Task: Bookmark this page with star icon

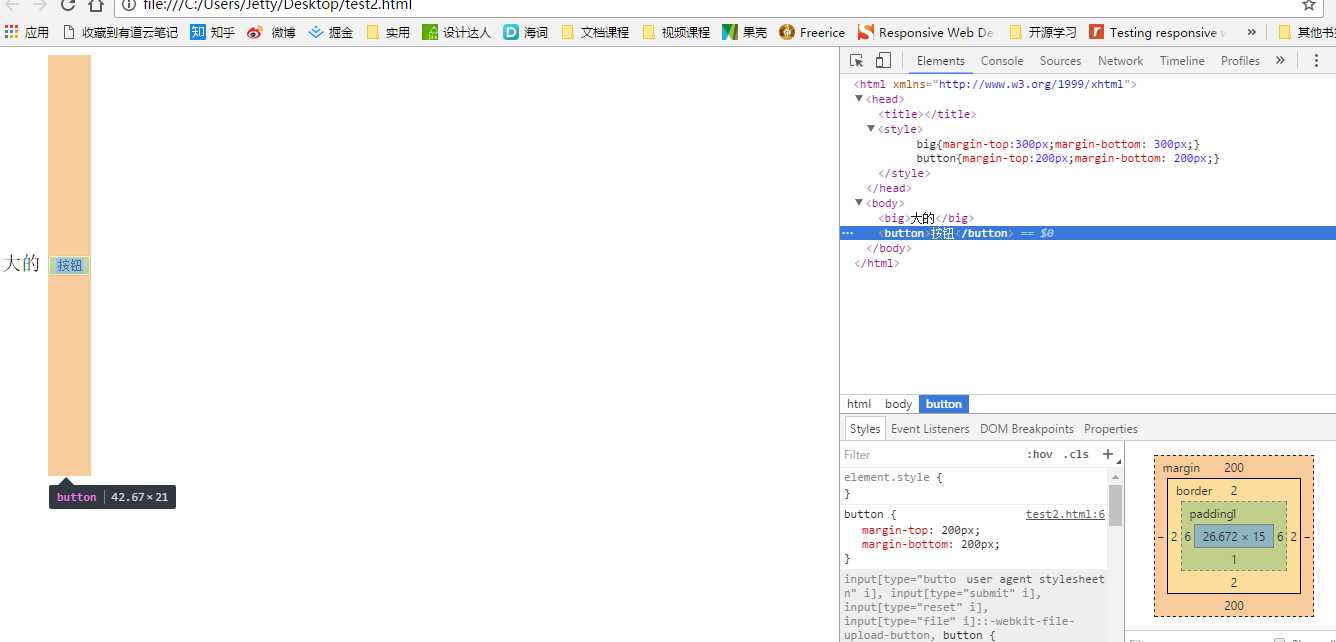Action: [1308, 5]
